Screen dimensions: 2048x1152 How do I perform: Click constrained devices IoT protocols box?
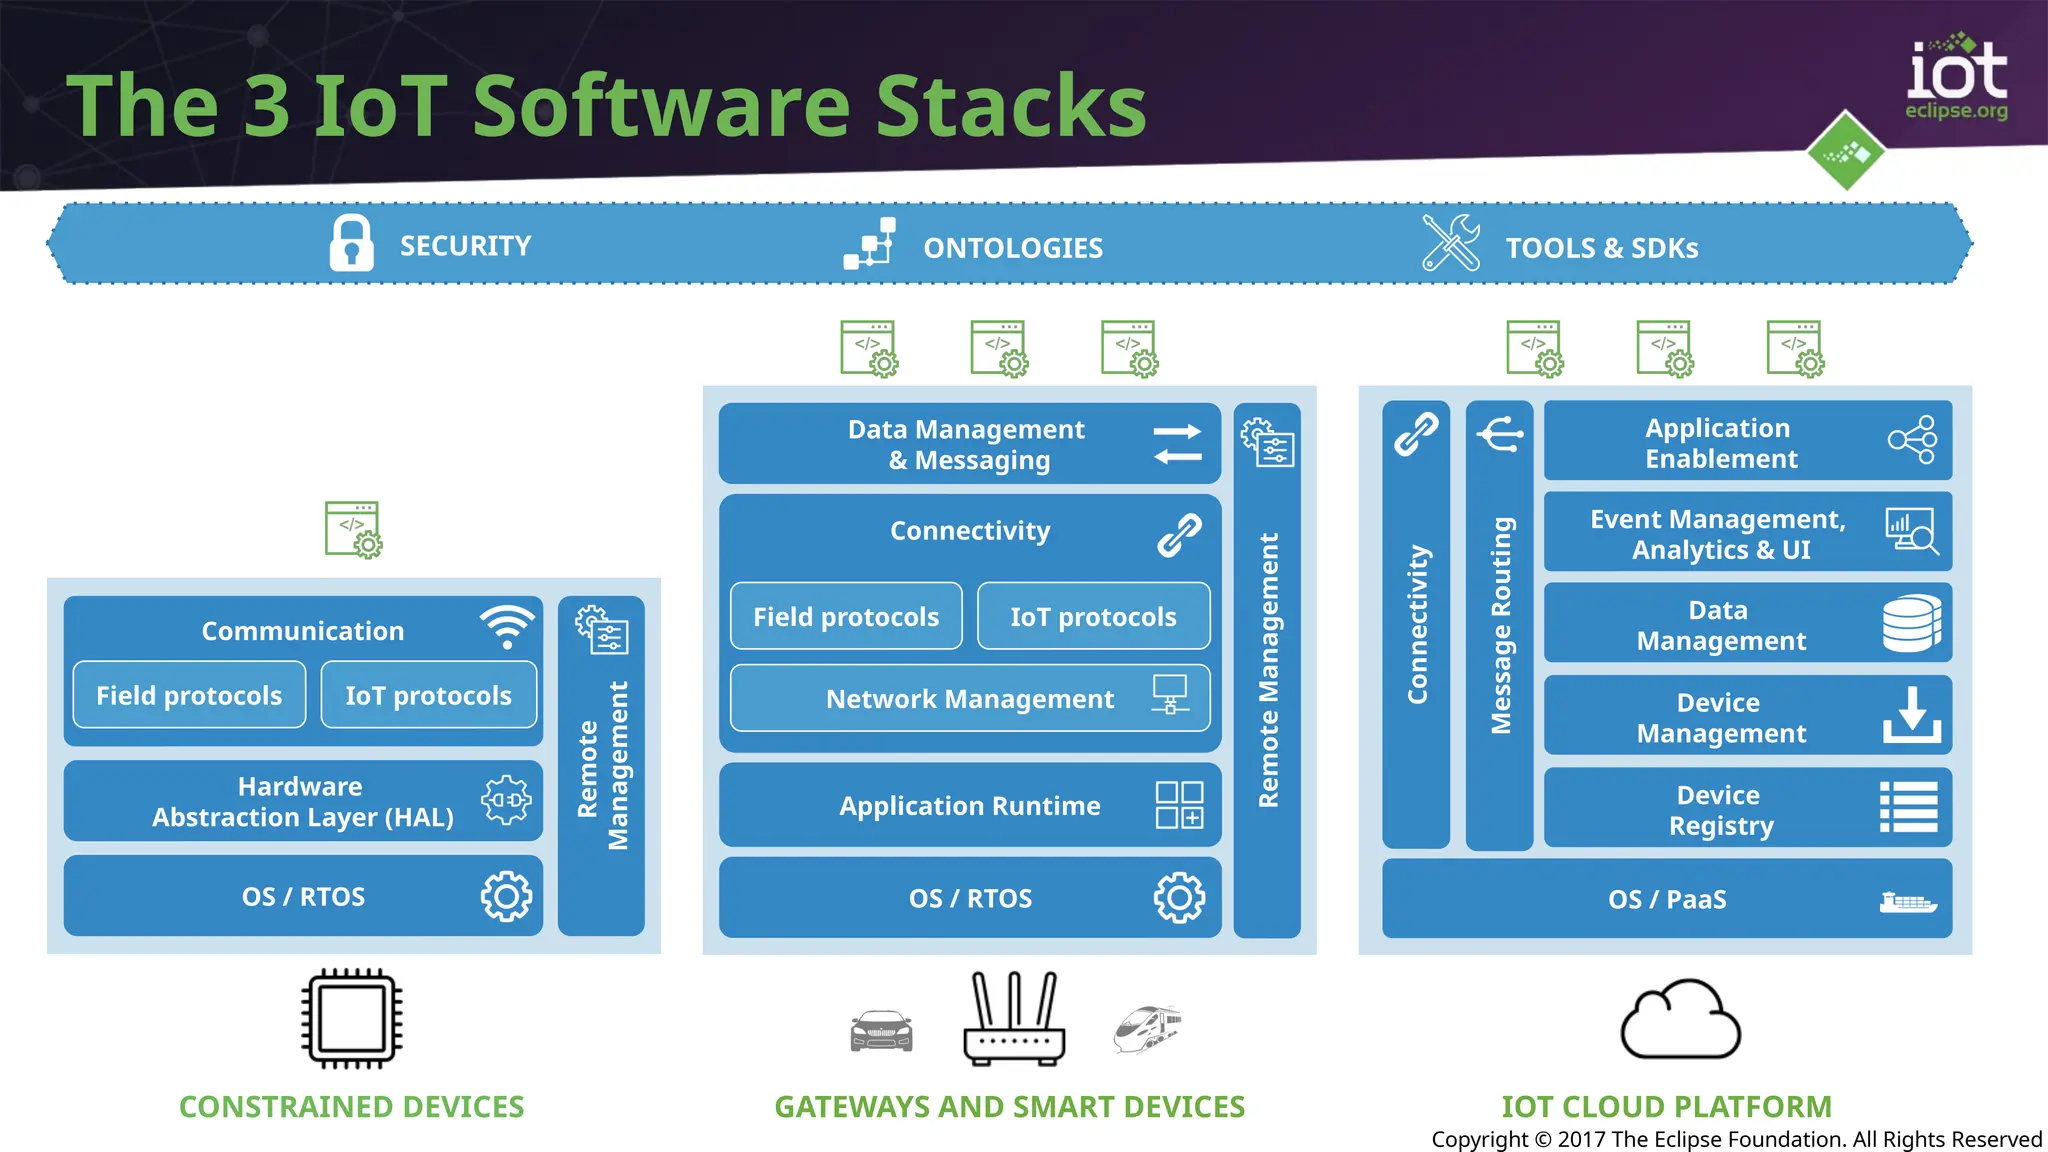click(428, 696)
